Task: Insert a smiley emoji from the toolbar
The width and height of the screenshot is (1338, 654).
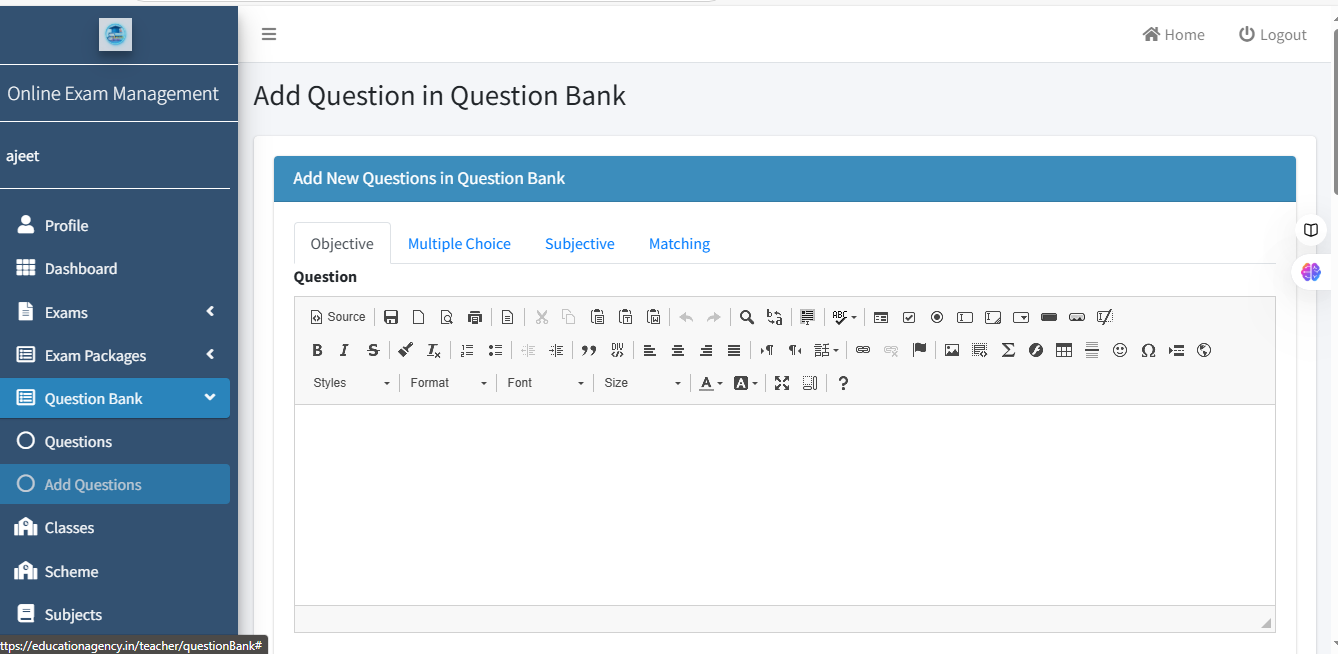Action: (x=1120, y=350)
